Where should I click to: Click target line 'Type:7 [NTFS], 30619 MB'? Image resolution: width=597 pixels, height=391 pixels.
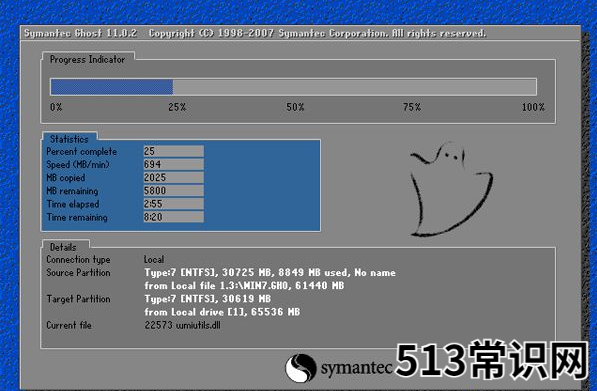pos(208,299)
